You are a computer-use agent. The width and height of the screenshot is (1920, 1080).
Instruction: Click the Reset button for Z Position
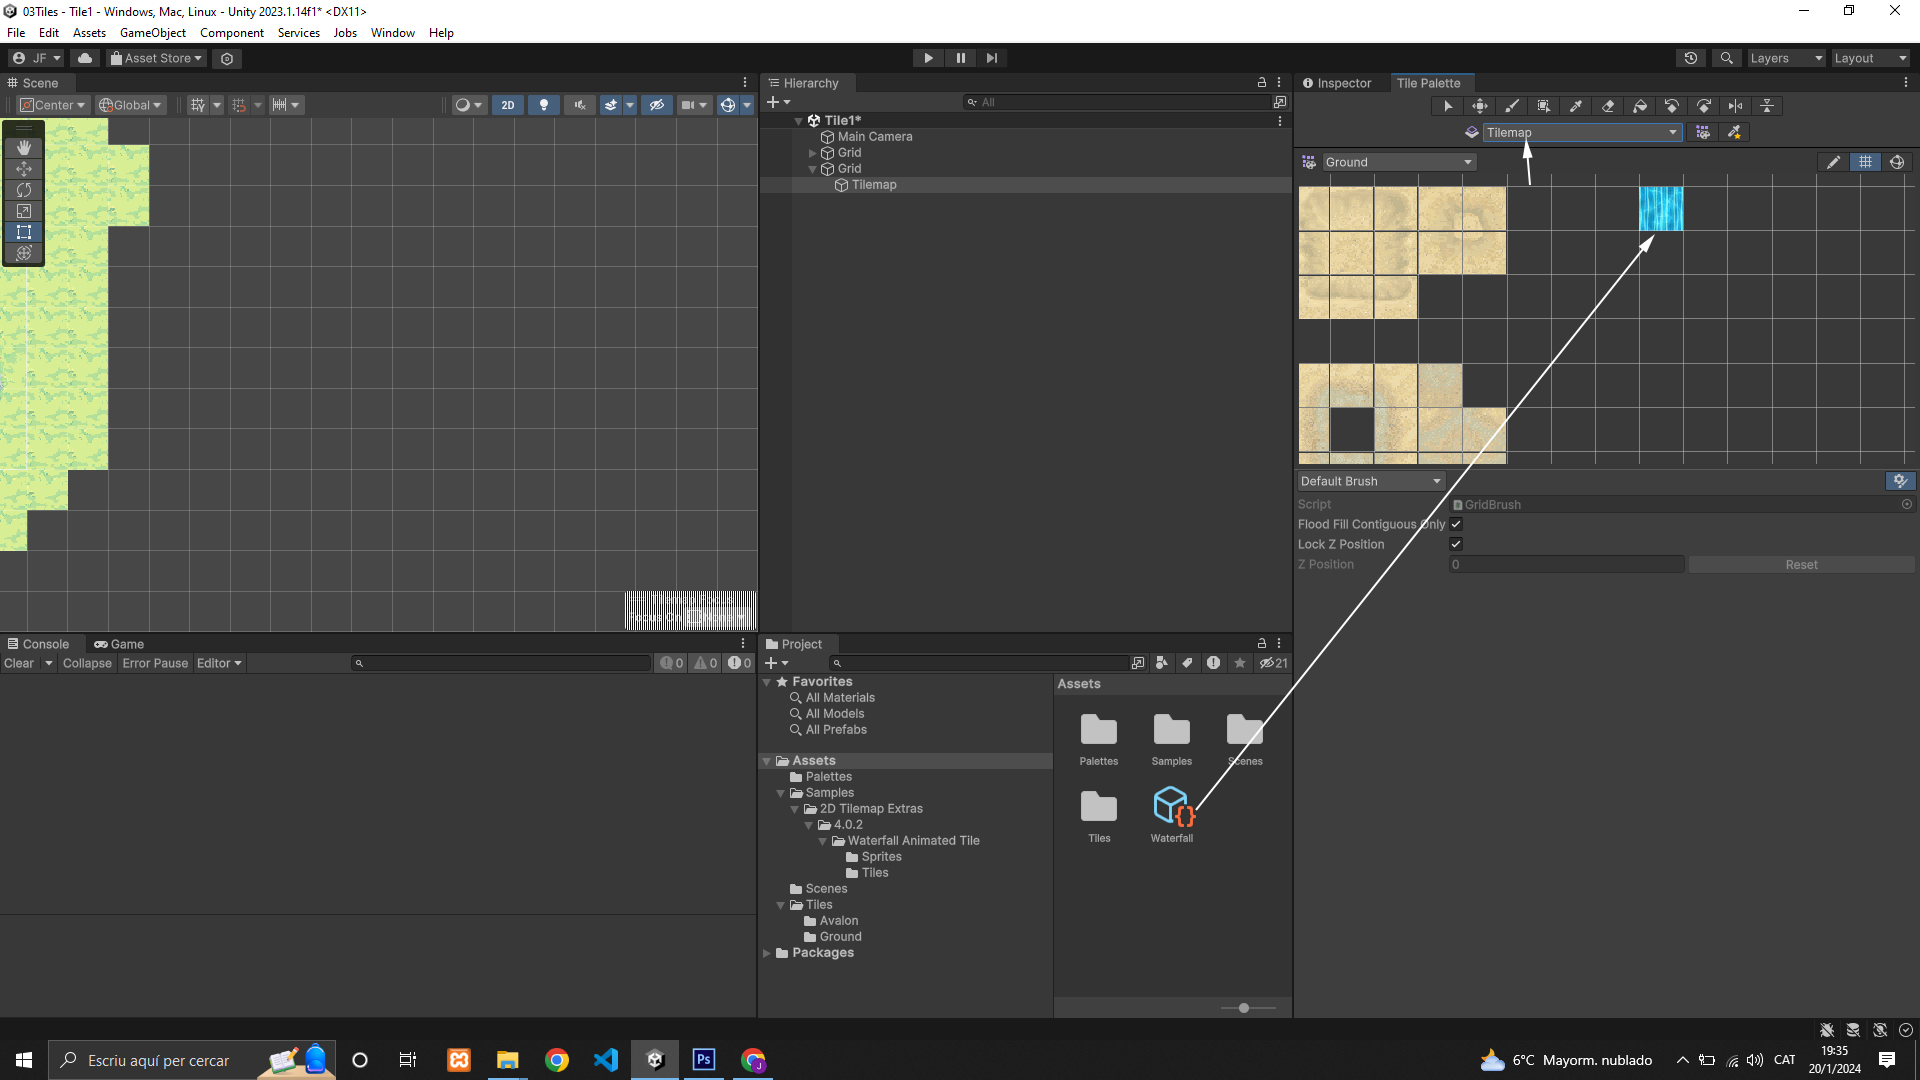1801,565
